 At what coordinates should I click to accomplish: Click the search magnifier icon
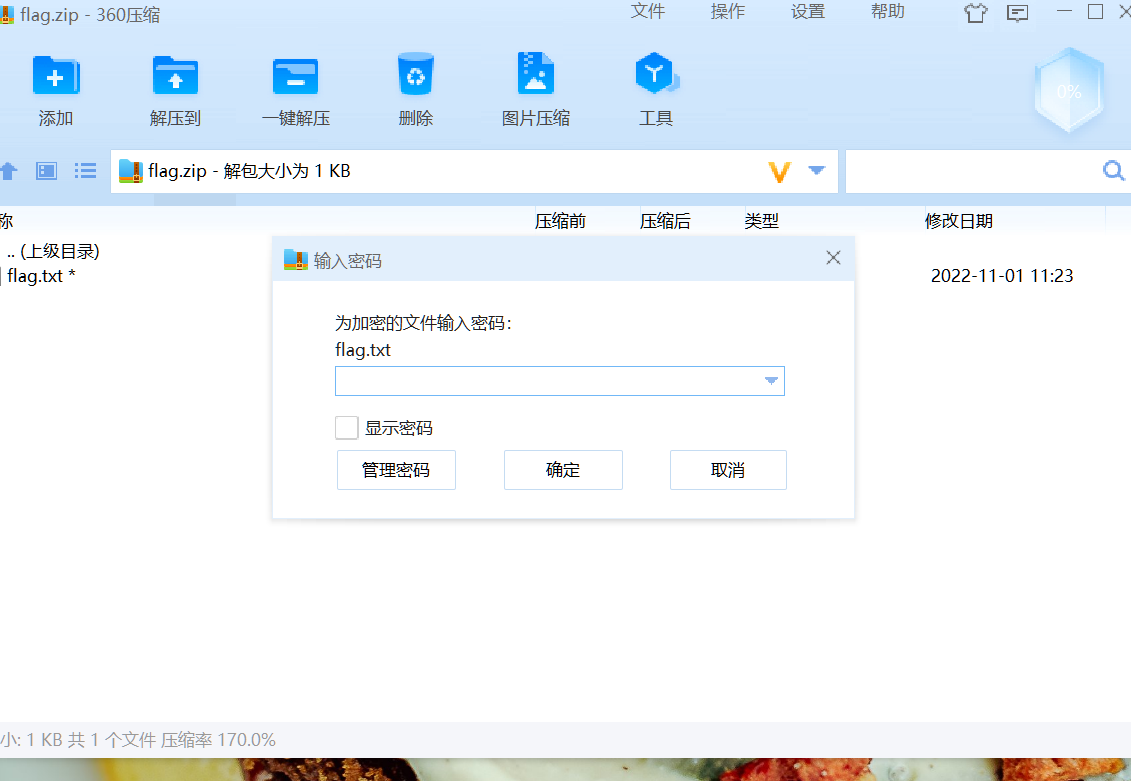tap(1113, 171)
